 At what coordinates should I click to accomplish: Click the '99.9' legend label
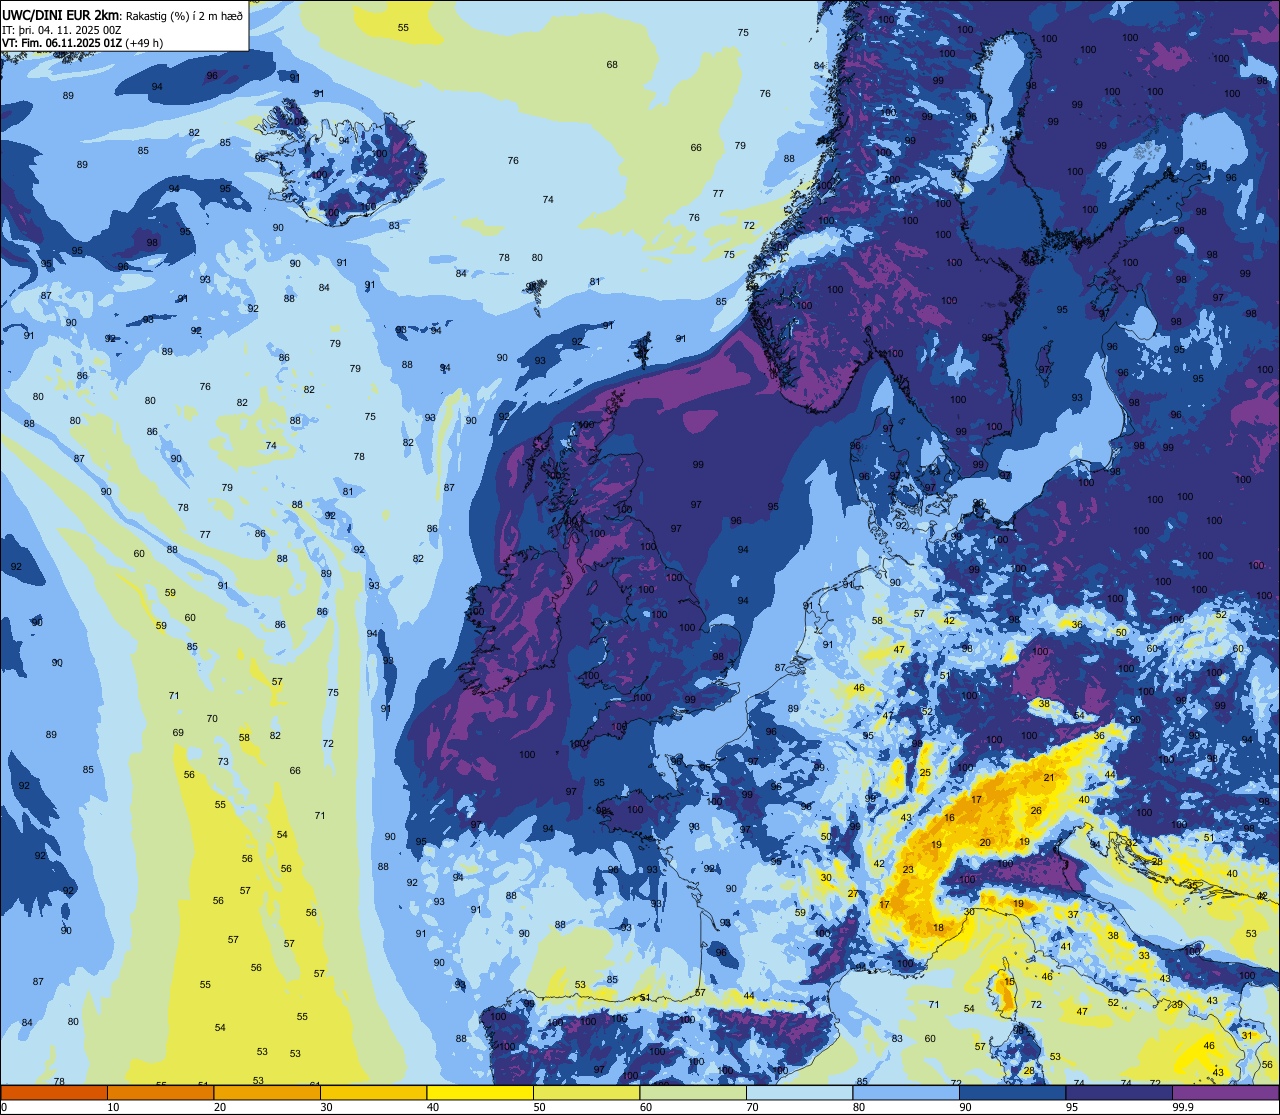(x=1184, y=1107)
